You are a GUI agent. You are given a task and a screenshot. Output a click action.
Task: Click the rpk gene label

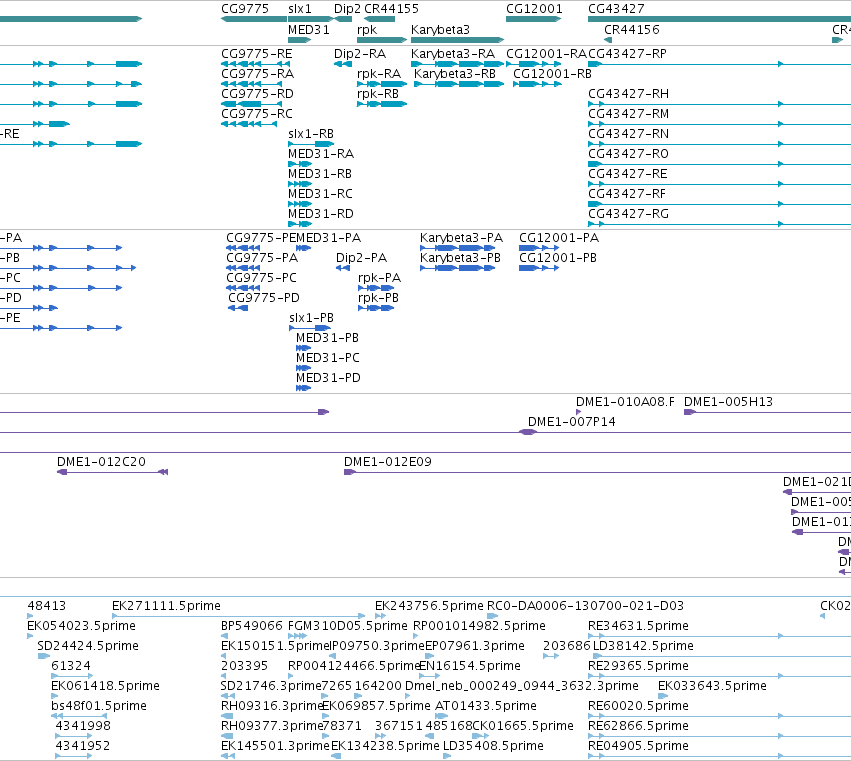(367, 30)
